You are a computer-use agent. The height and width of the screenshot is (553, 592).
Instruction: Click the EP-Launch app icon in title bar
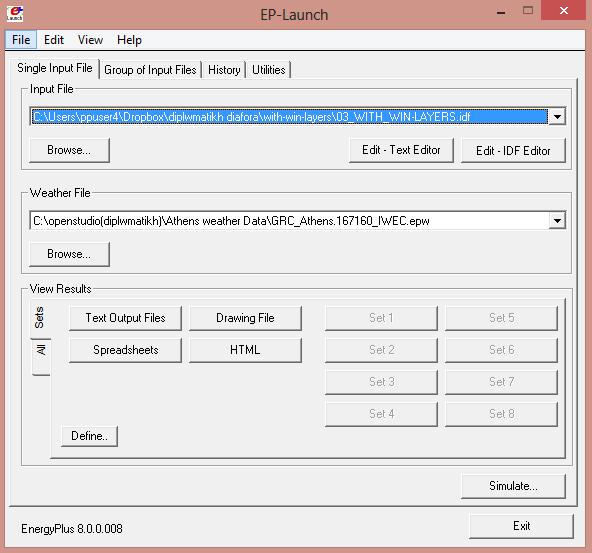coord(15,13)
